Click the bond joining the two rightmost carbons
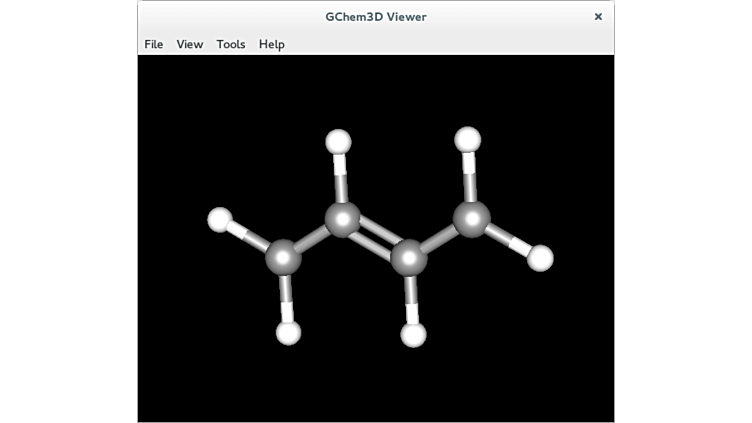Image resolution: width=752 pixels, height=423 pixels. click(440, 237)
